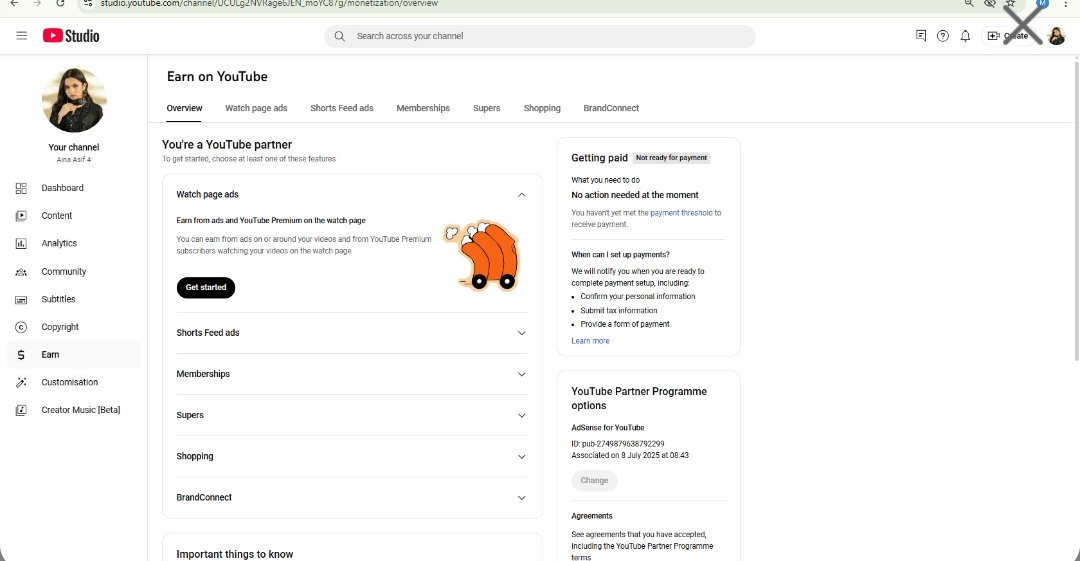Click the YouTube Studio logo
The image size is (1080, 561).
click(71, 36)
